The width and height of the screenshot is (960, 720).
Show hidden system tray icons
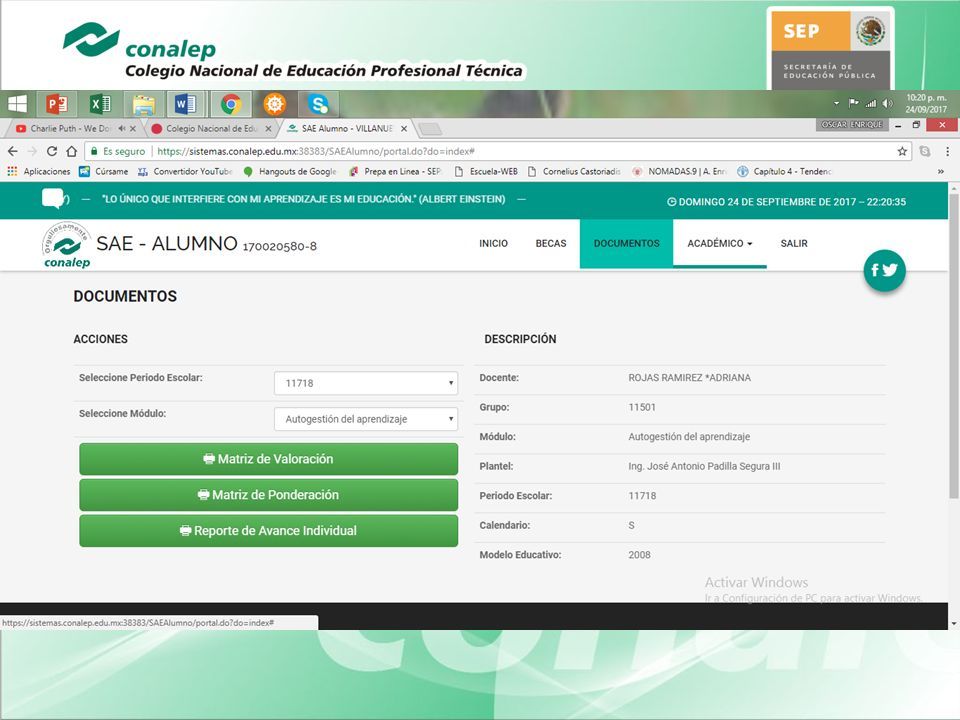click(x=836, y=103)
